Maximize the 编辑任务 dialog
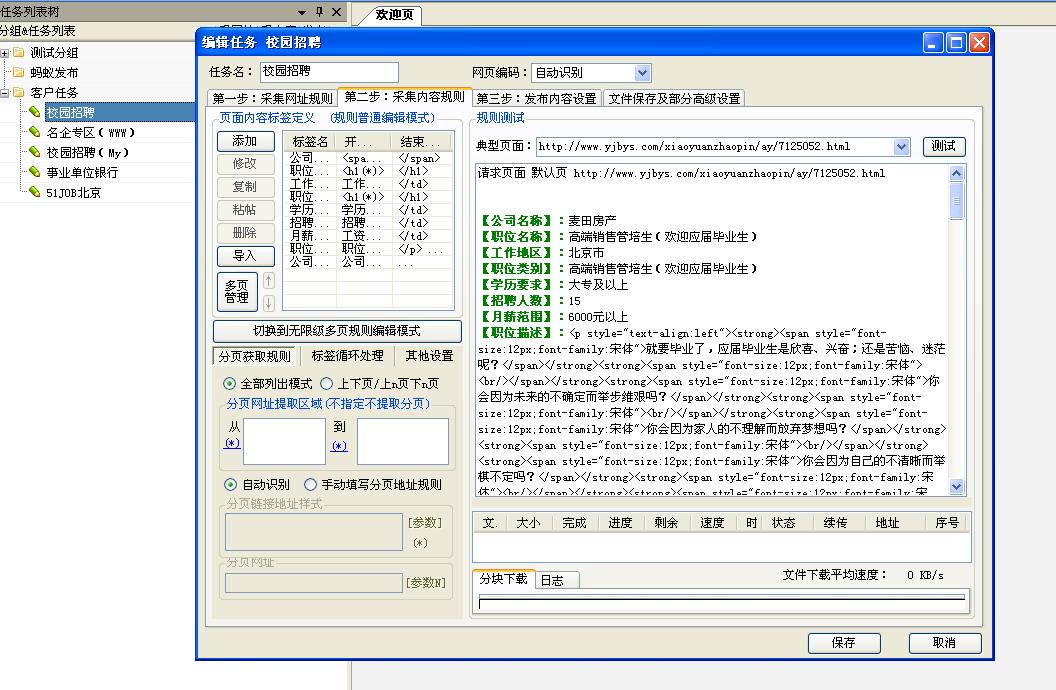This screenshot has width=1056, height=690. coord(956,43)
